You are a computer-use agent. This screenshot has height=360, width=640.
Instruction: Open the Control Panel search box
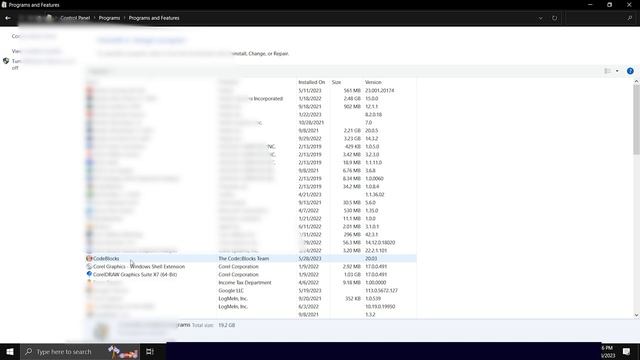[x=600, y=18]
